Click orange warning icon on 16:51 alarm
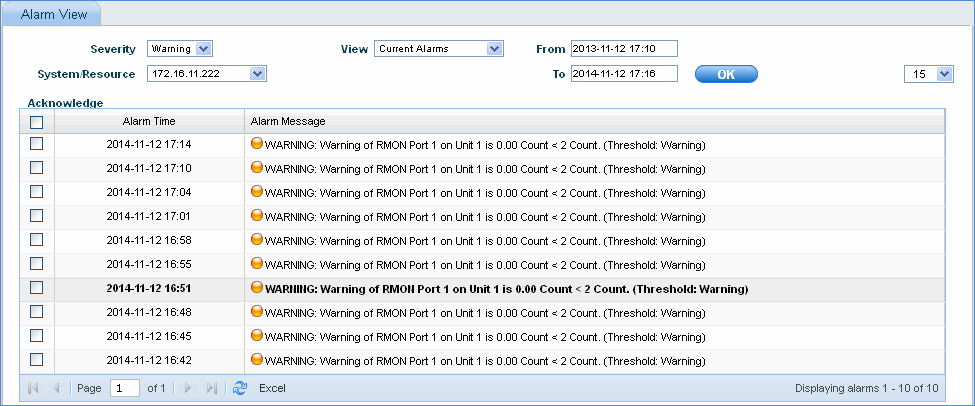 point(257,288)
